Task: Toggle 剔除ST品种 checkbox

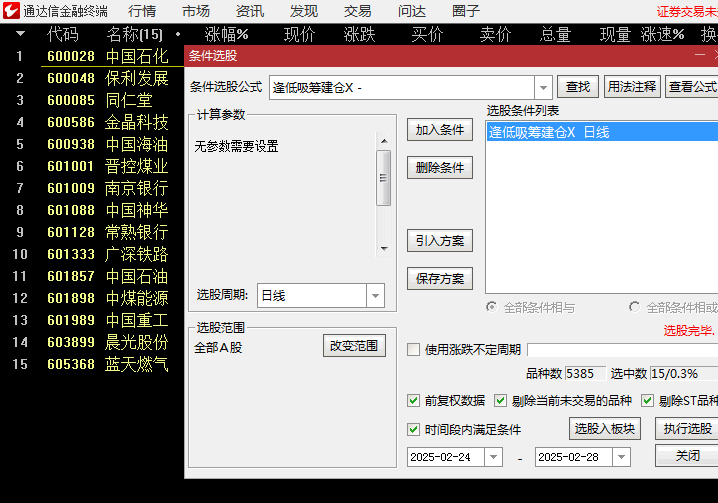Action: pyautogui.click(x=647, y=400)
